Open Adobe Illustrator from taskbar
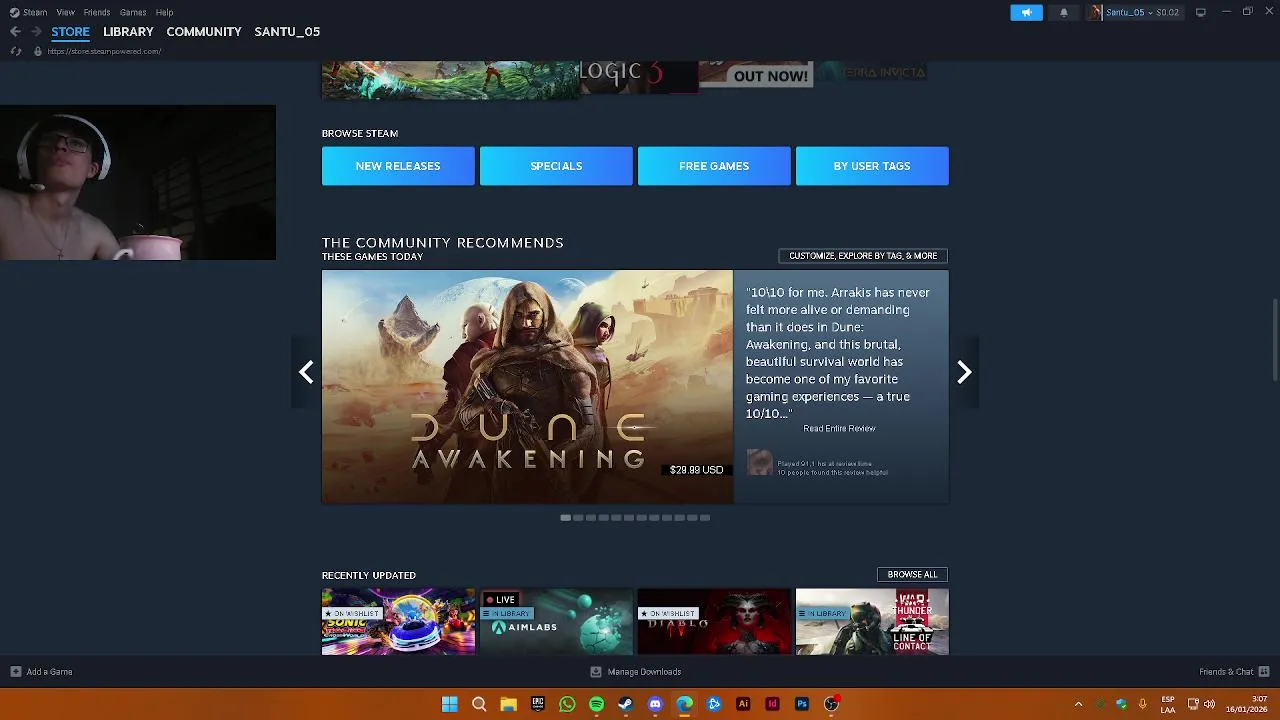The height and width of the screenshot is (720, 1280). tap(743, 704)
